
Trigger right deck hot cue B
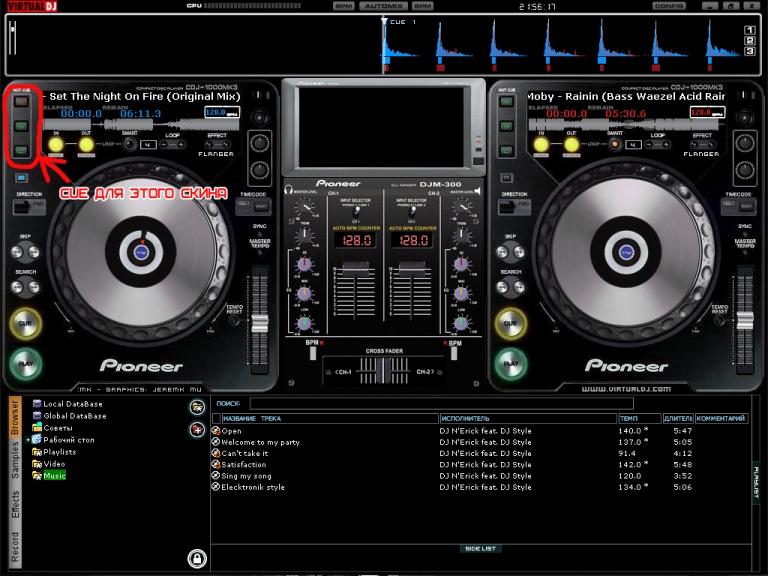506,126
